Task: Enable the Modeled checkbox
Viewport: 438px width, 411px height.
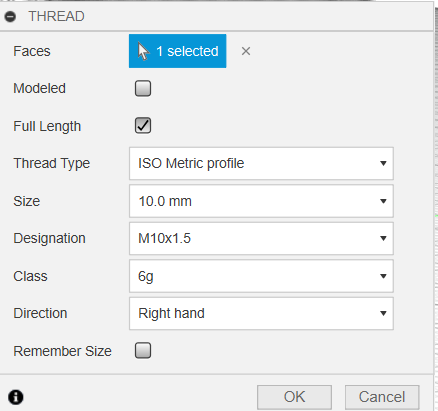Action: pyautogui.click(x=143, y=88)
